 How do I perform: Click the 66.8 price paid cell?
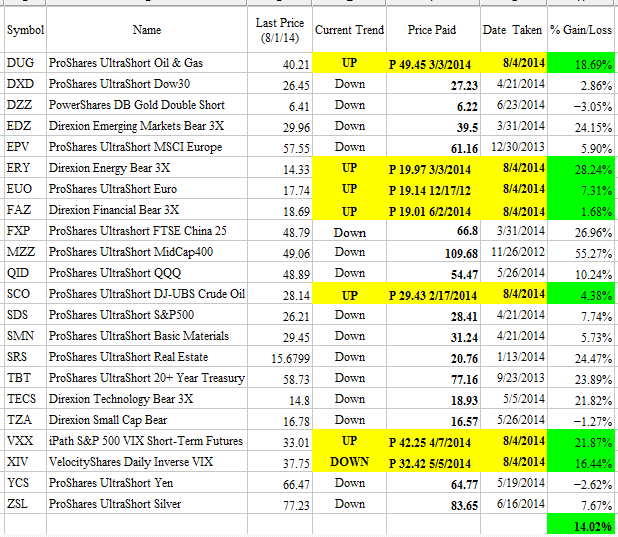point(433,231)
